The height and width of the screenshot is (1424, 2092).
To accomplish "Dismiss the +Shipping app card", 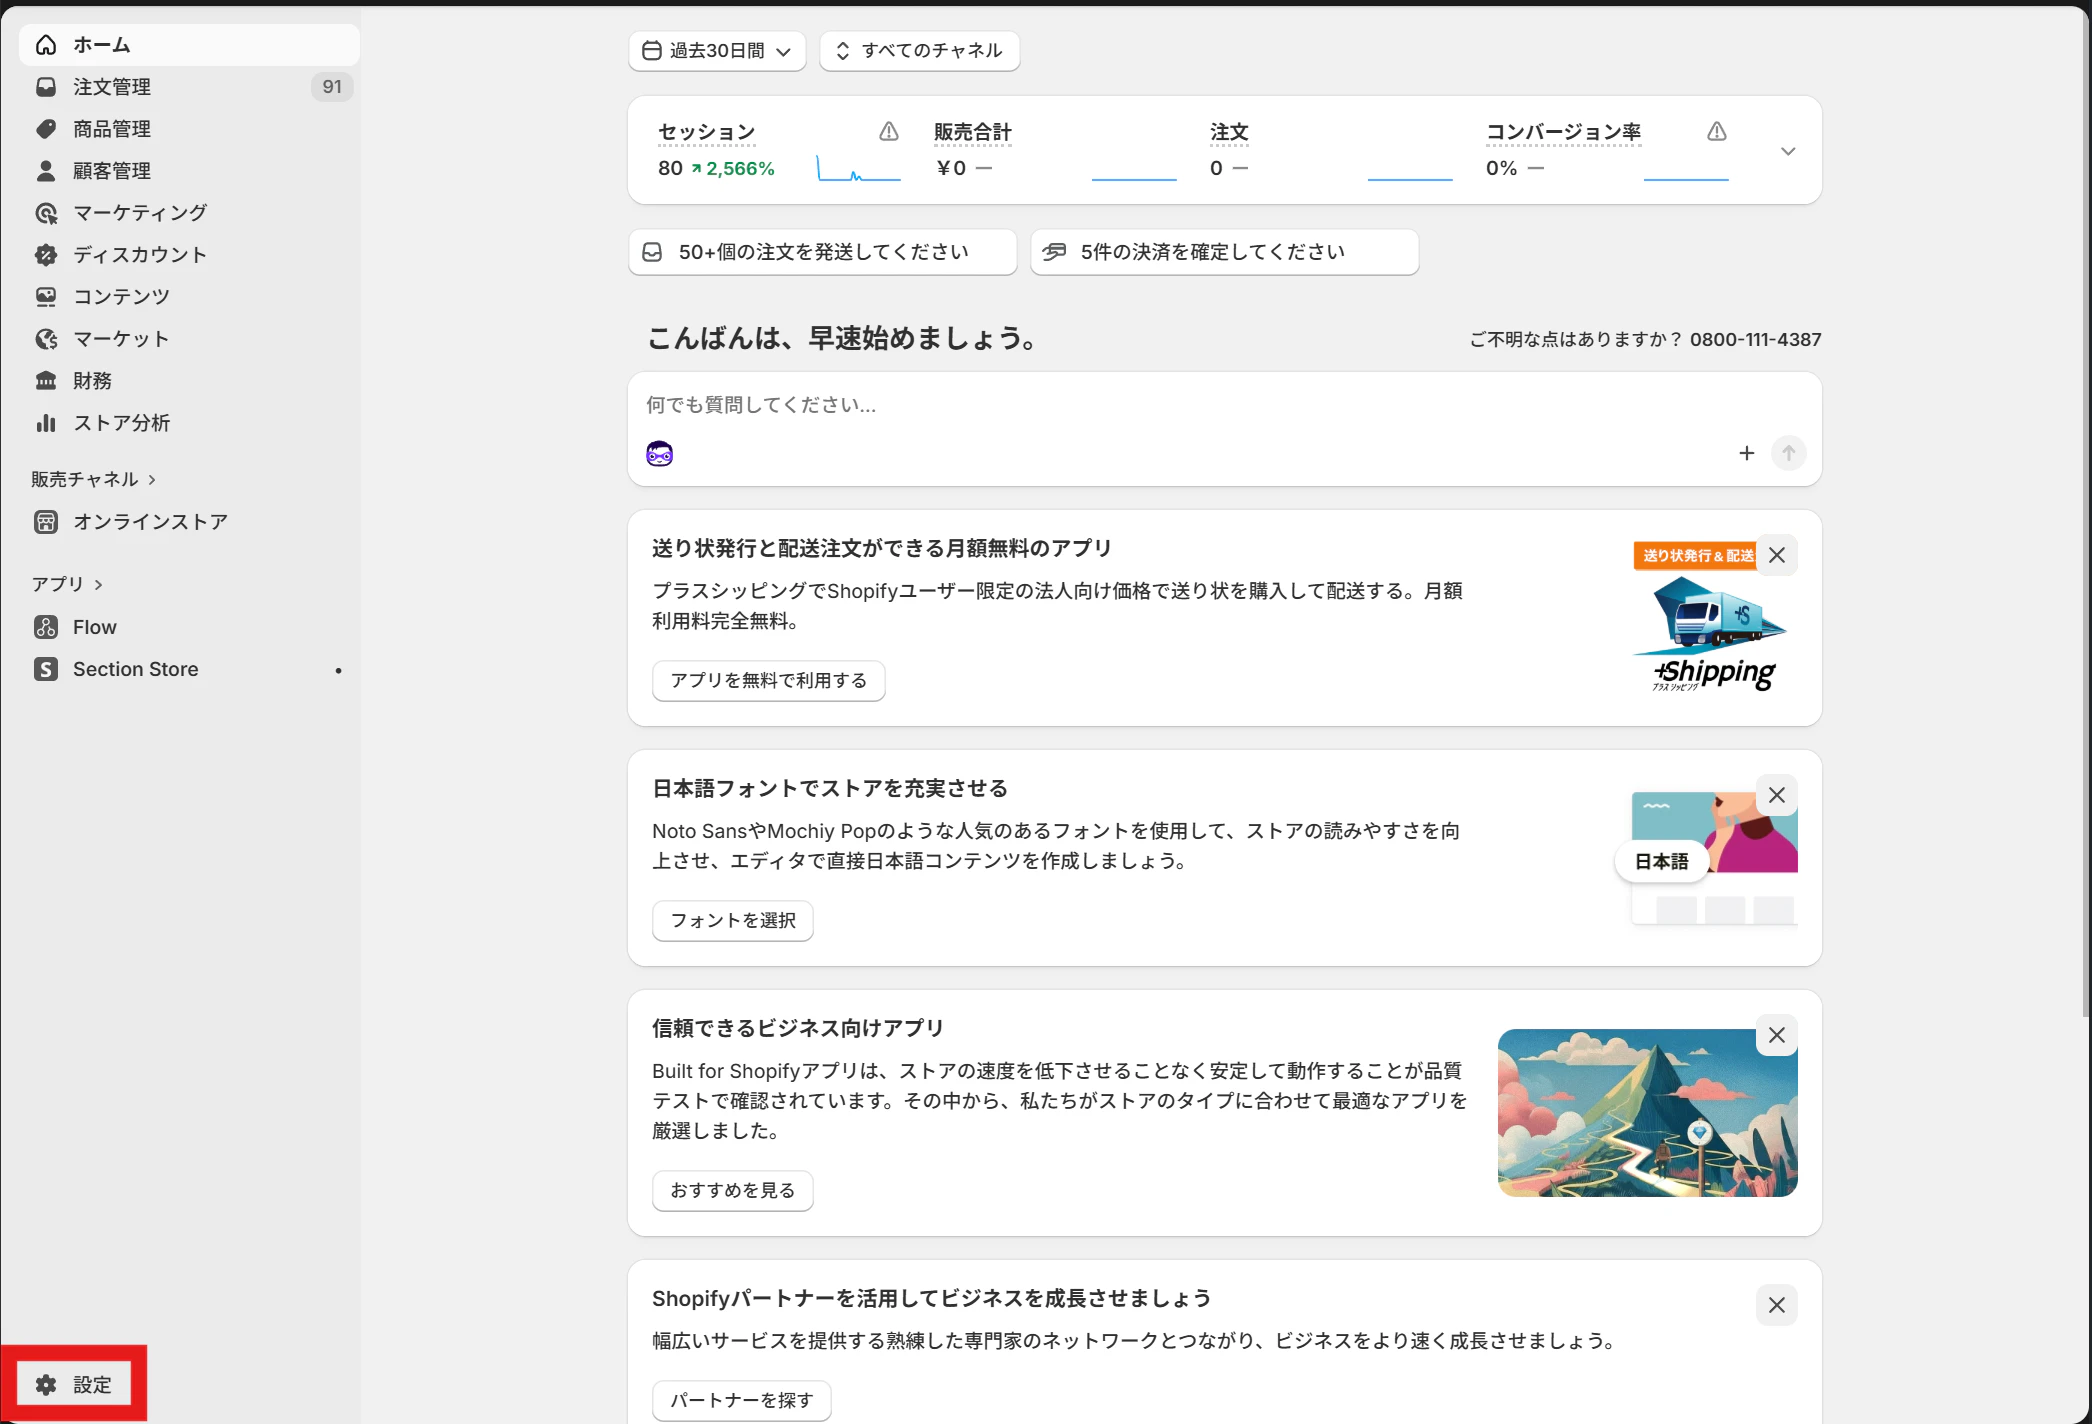I will tap(1777, 555).
